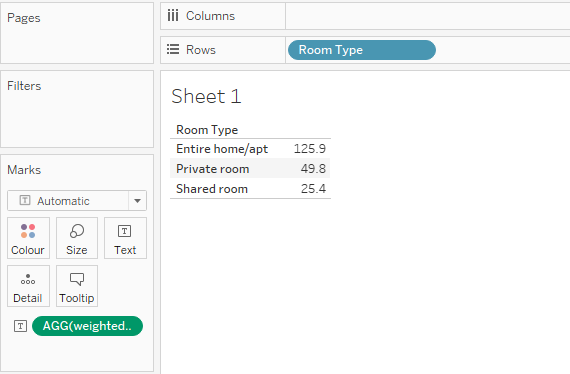Click the Room Type column header

tap(207, 130)
